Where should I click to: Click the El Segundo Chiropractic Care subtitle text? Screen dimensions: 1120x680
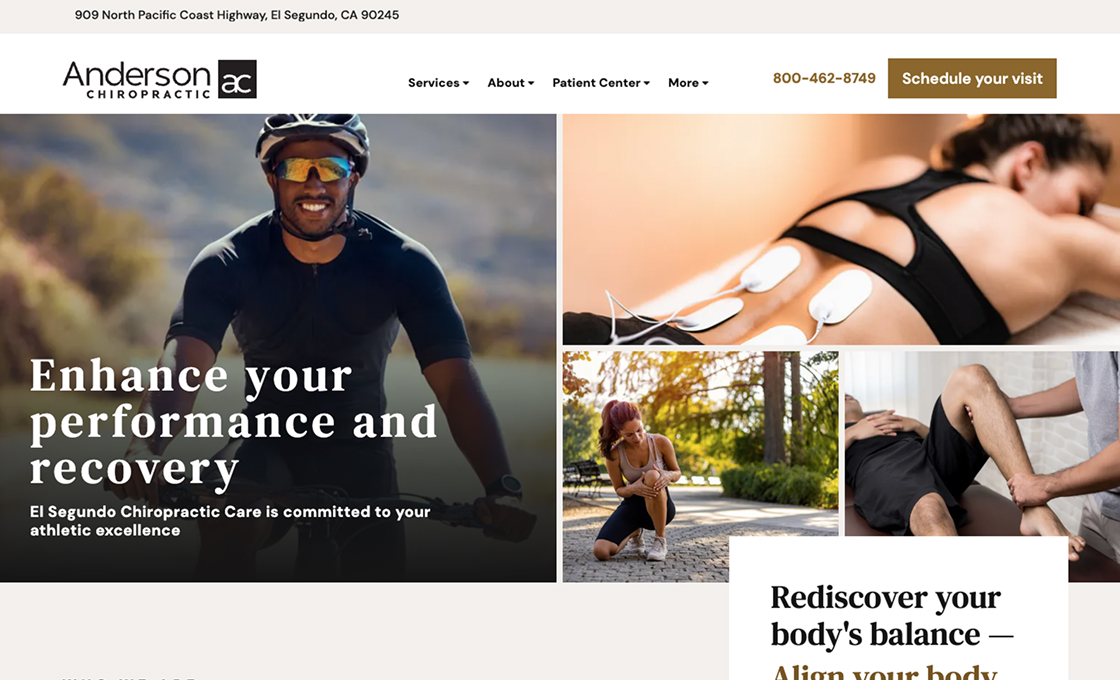pos(230,521)
